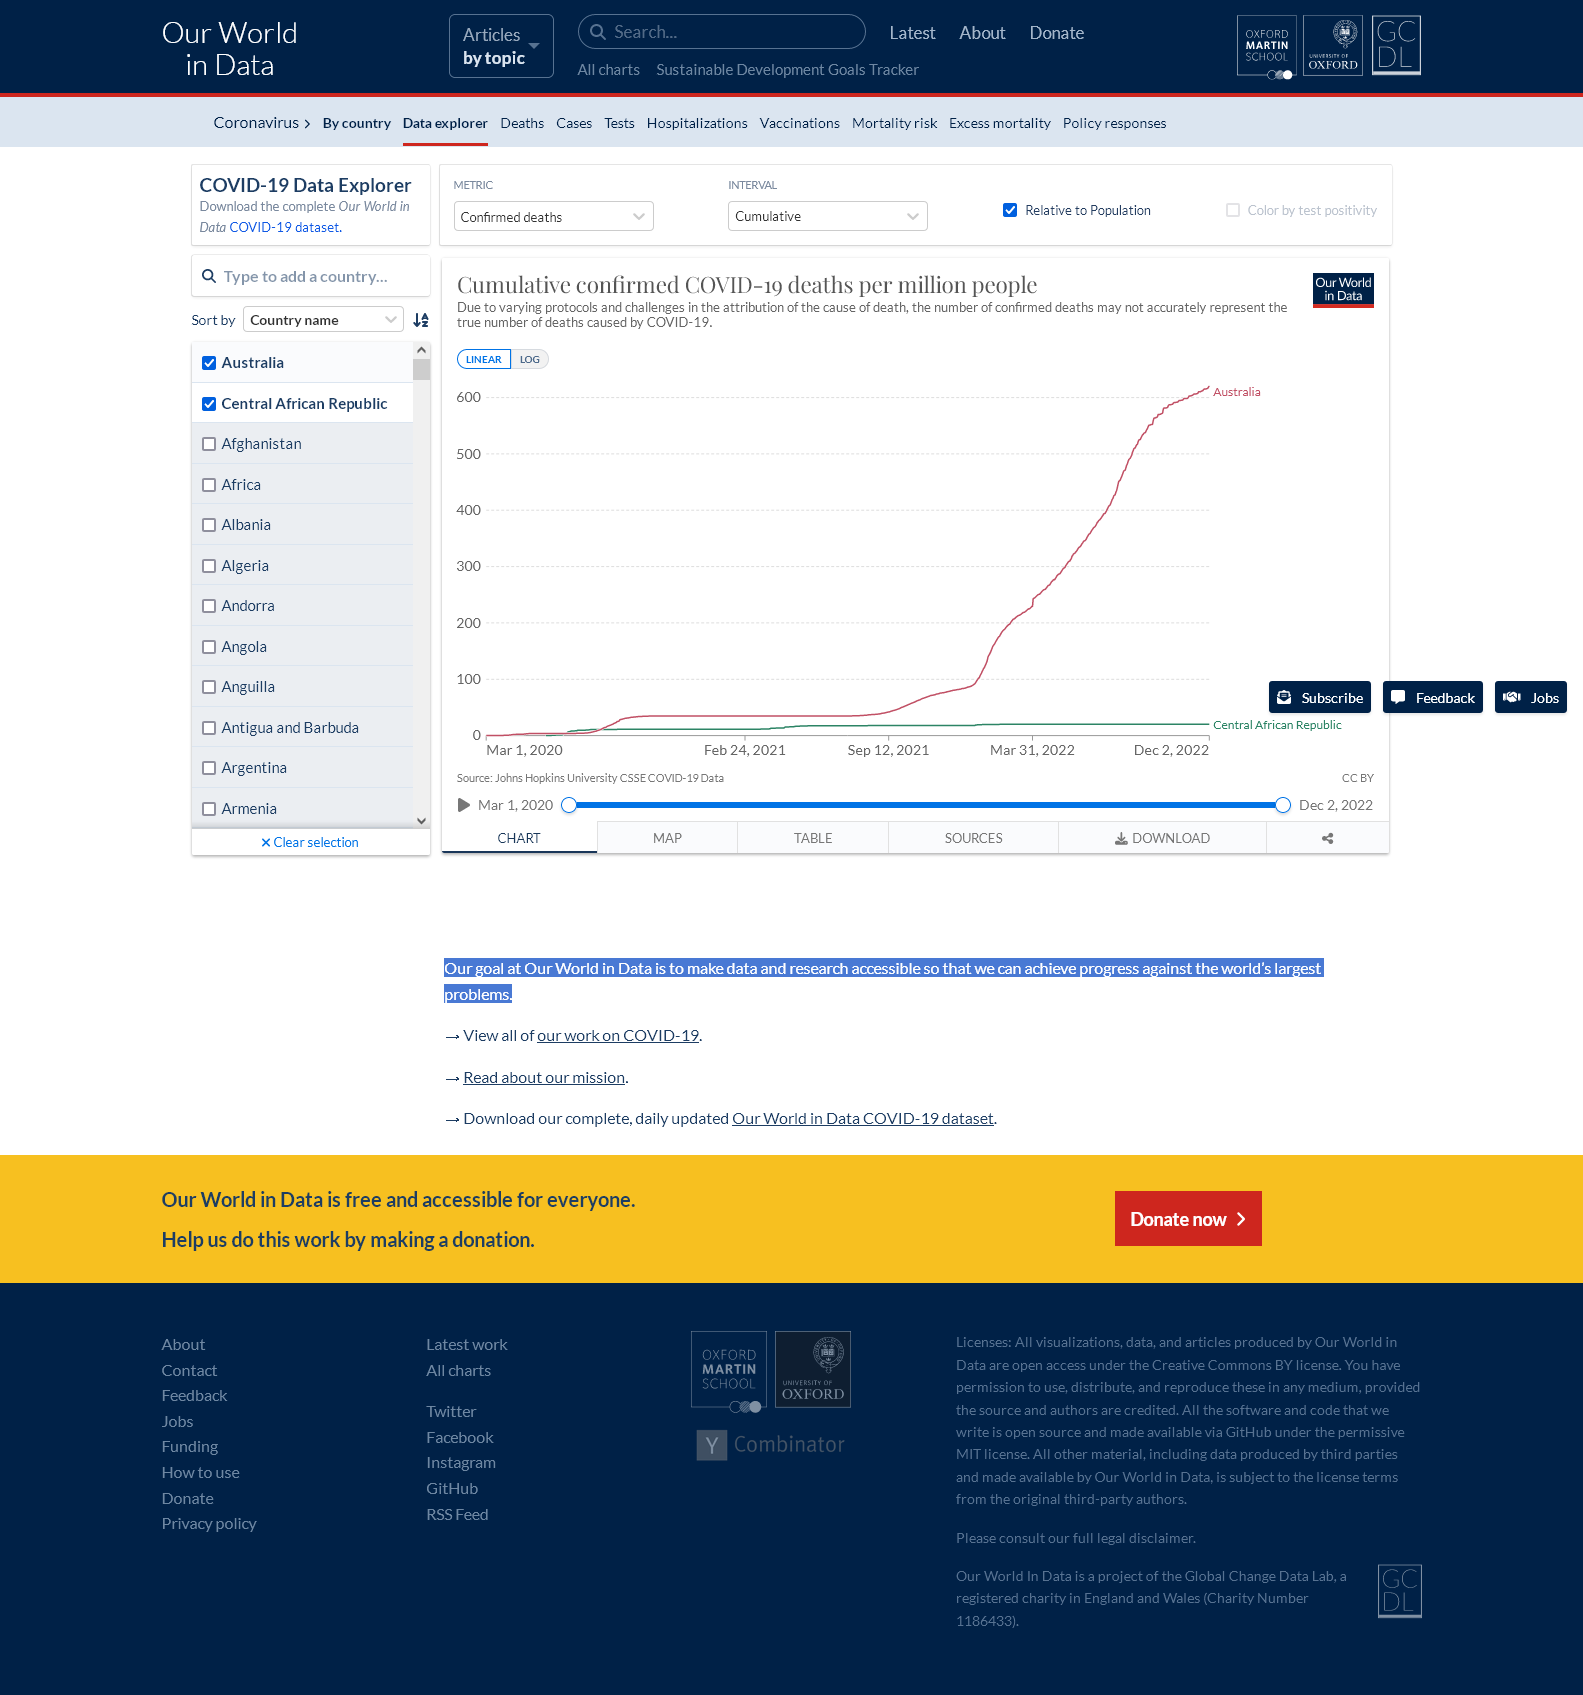Click country list scroll up arrow

click(421, 350)
